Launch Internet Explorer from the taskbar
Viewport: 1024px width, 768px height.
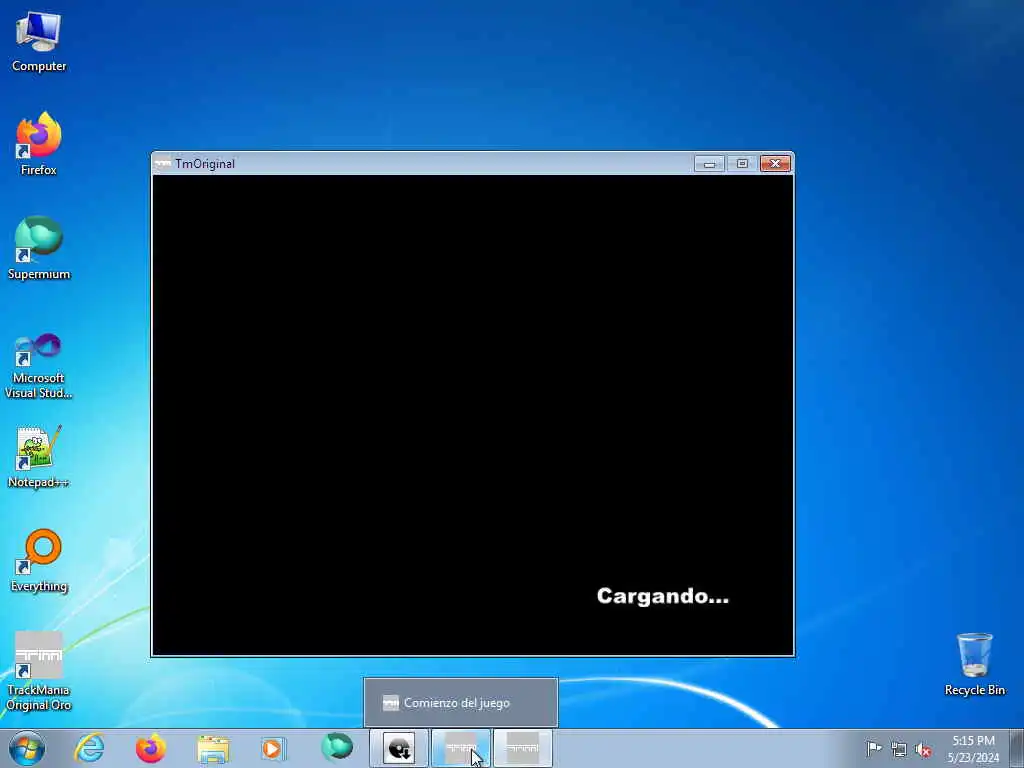click(89, 748)
